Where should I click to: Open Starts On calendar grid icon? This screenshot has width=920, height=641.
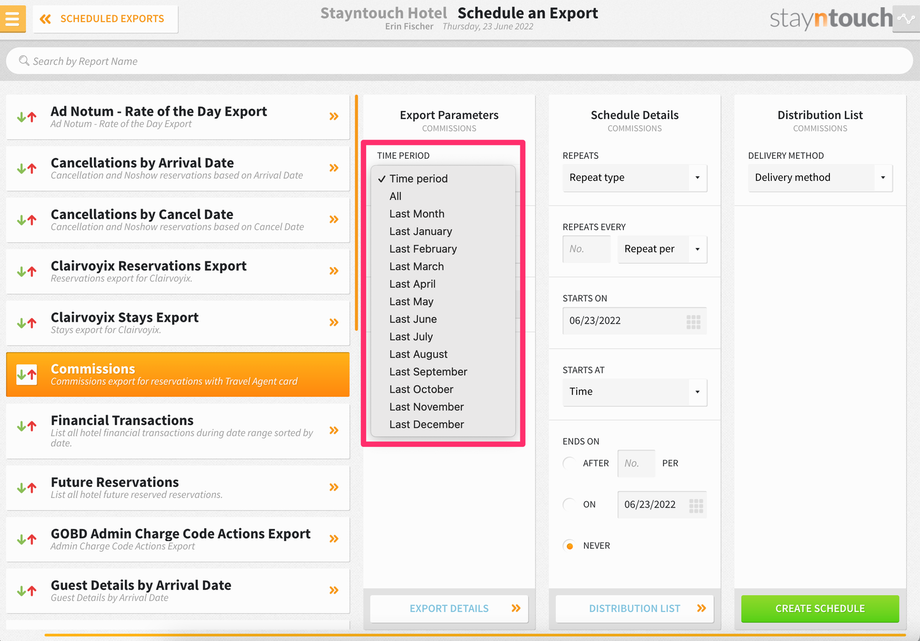tap(694, 321)
